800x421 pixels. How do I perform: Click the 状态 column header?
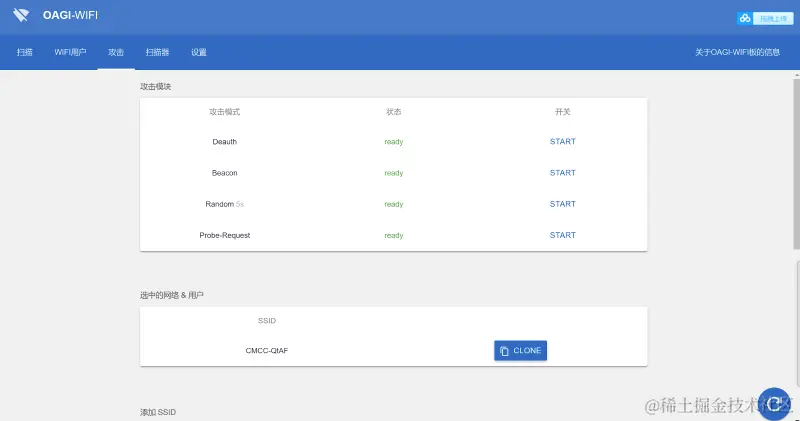click(x=393, y=112)
